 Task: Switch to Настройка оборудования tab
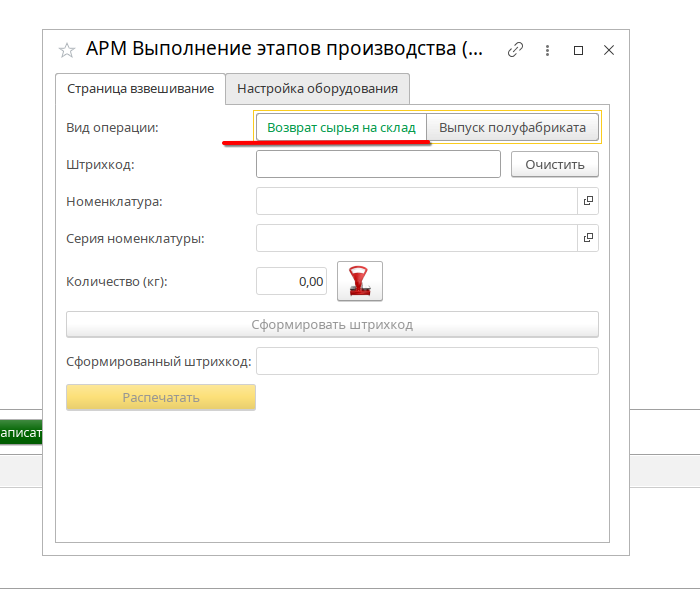click(317, 88)
